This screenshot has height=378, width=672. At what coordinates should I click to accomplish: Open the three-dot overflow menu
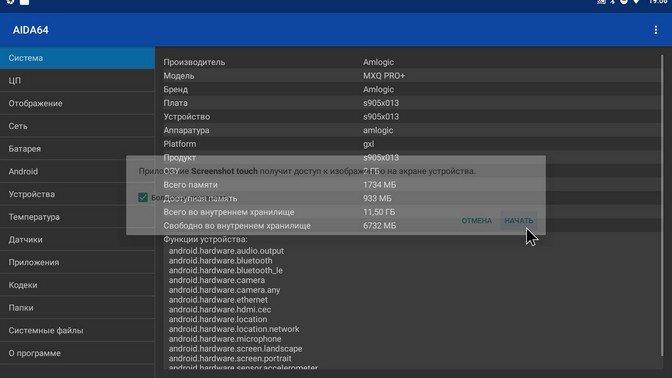point(655,30)
